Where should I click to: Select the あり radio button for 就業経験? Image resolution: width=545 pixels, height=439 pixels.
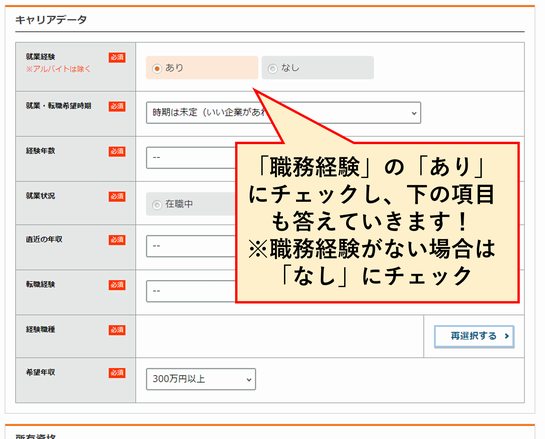[x=157, y=68]
